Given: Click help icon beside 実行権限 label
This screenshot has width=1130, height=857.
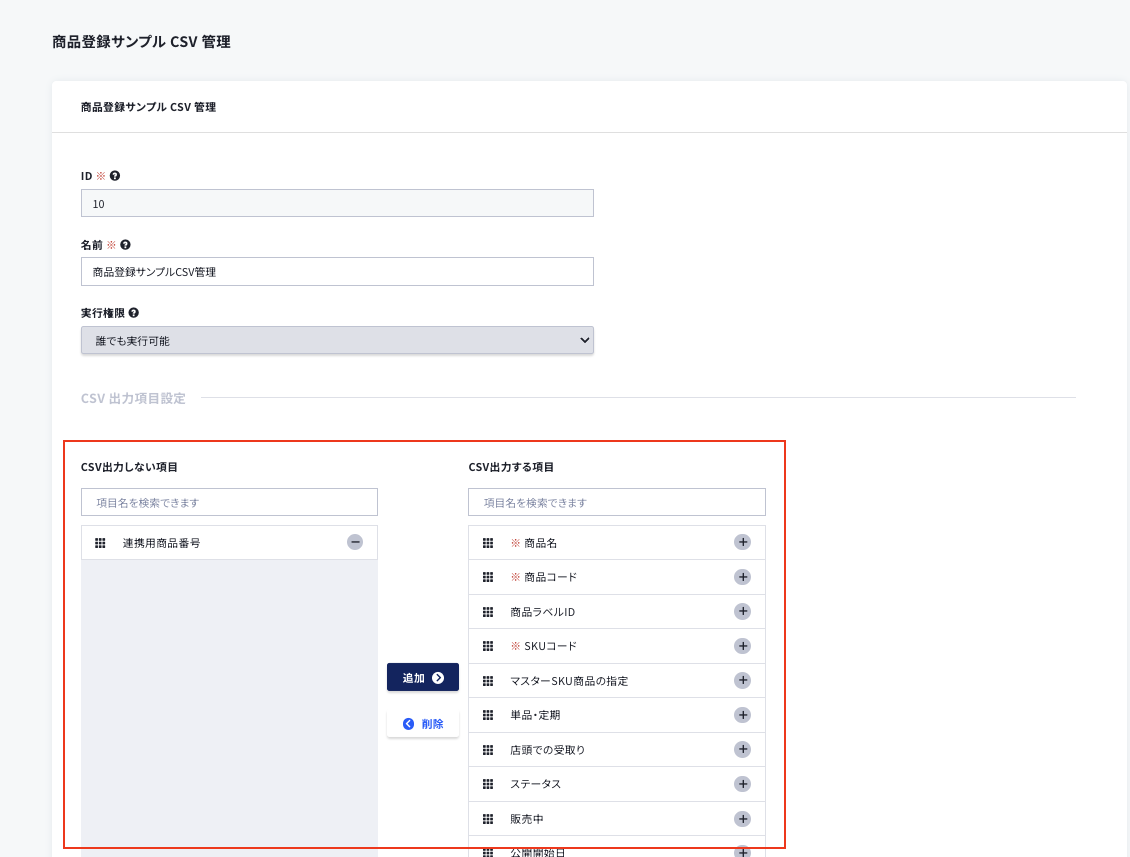Looking at the screenshot, I should click(134, 313).
